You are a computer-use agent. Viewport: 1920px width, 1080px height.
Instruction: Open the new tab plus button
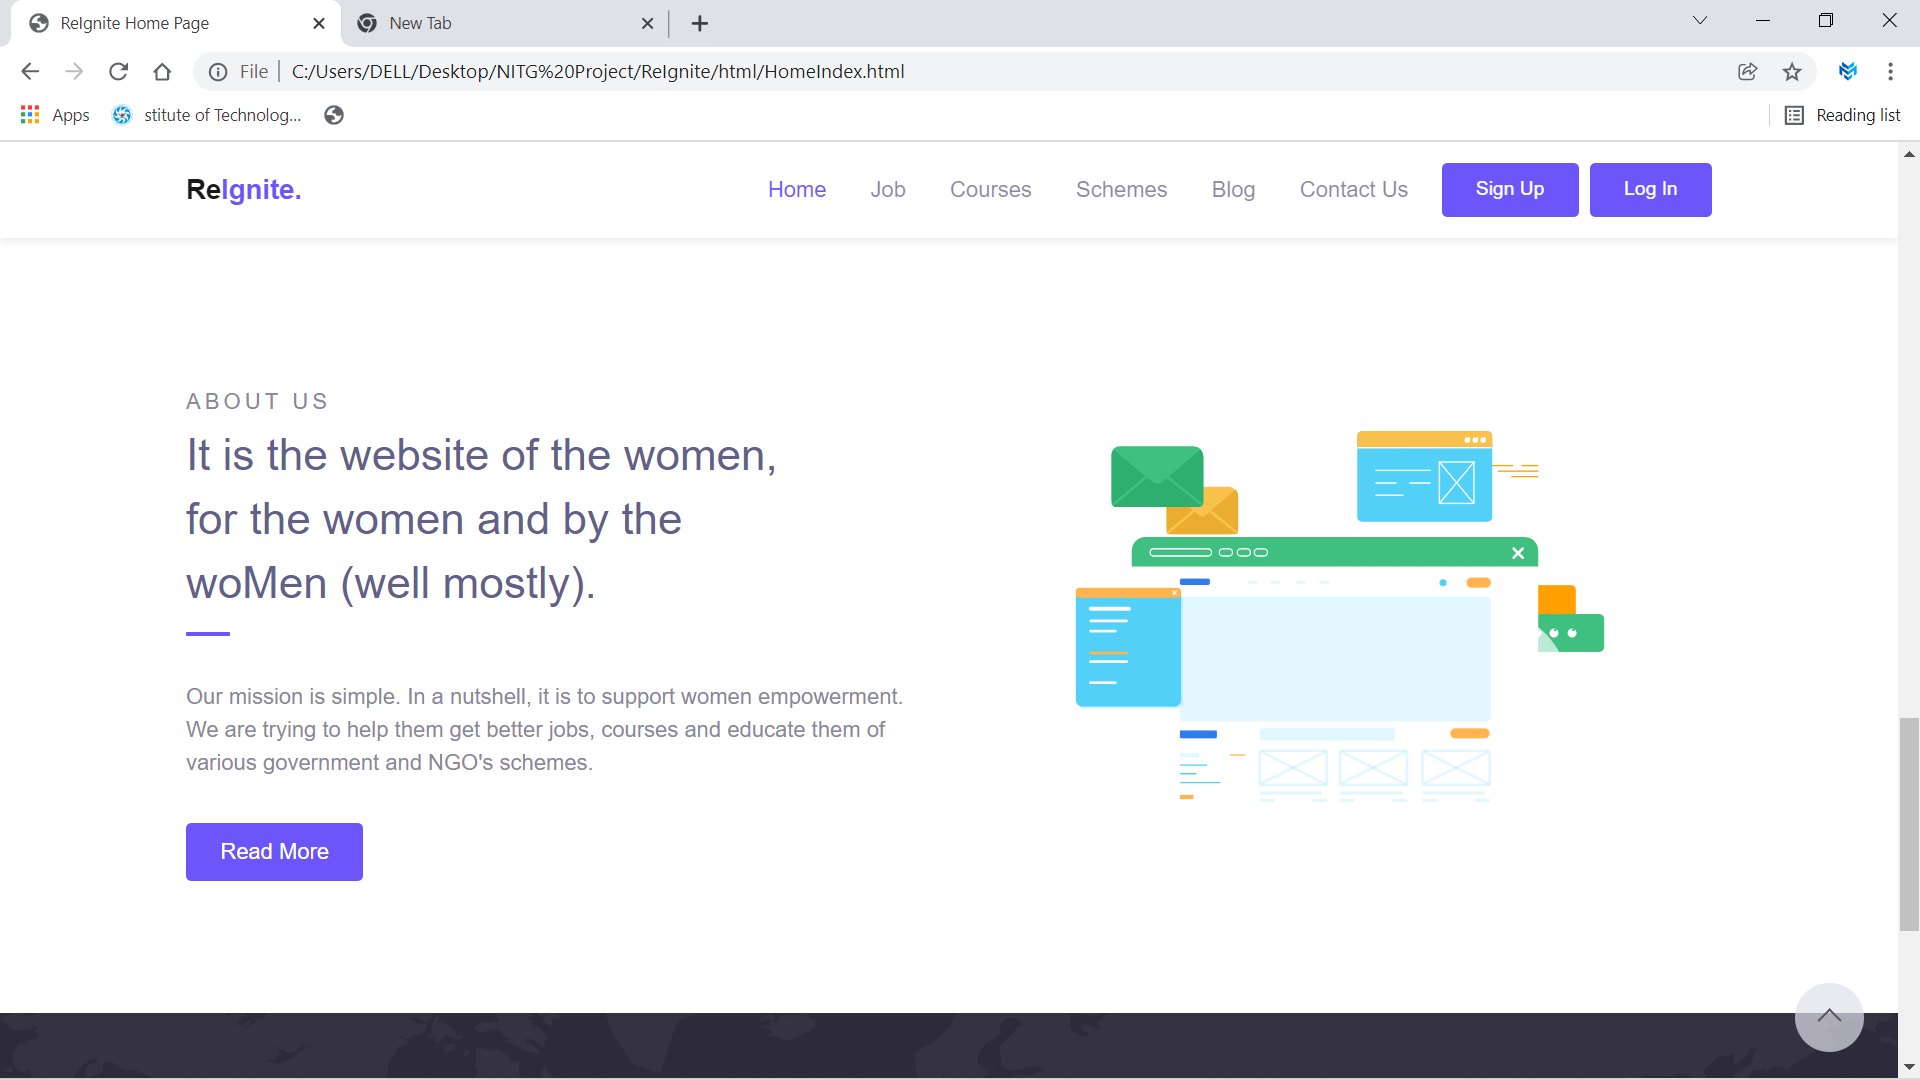[700, 23]
